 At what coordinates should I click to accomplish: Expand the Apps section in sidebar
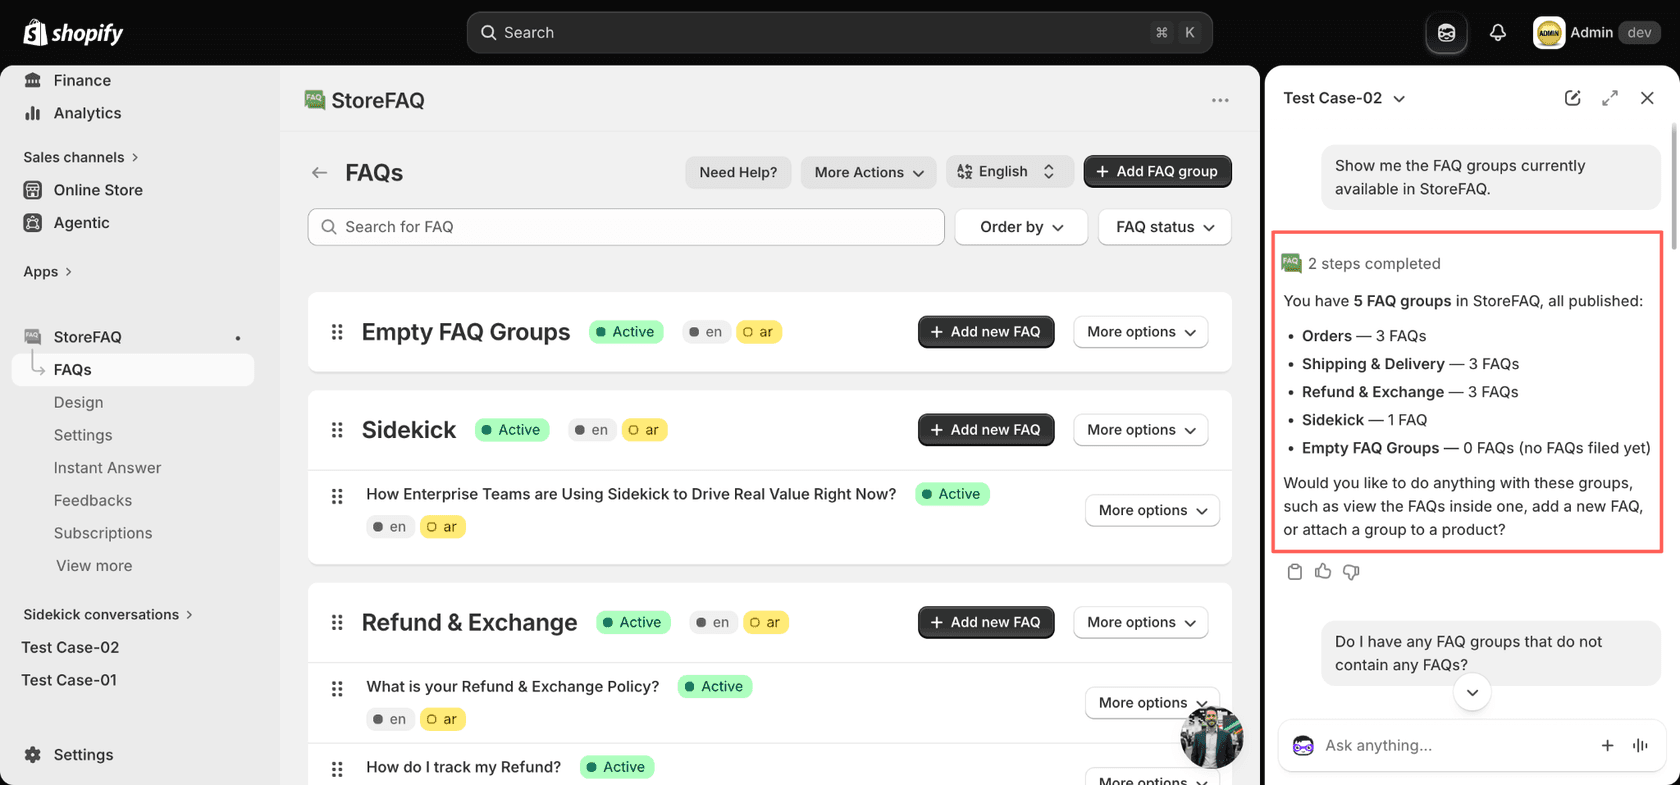point(48,271)
